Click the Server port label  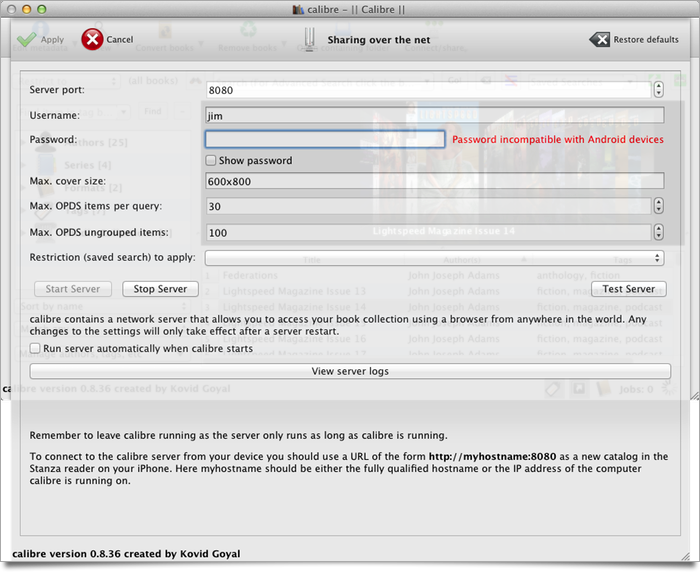(57, 90)
